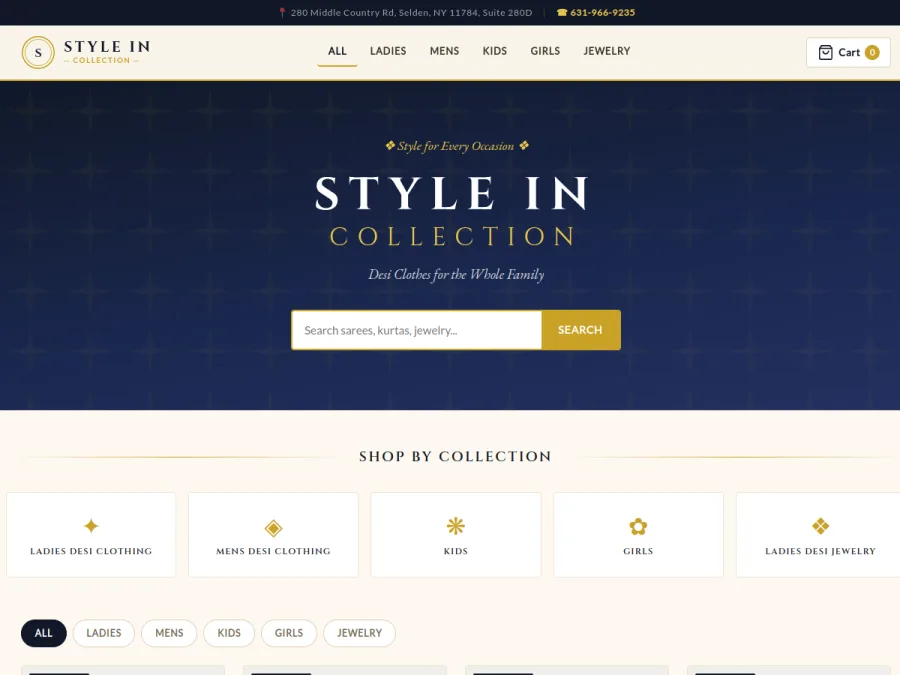Click the diamond icon on Mens Desi Clothing card
The image size is (900, 675).
click(x=273, y=527)
